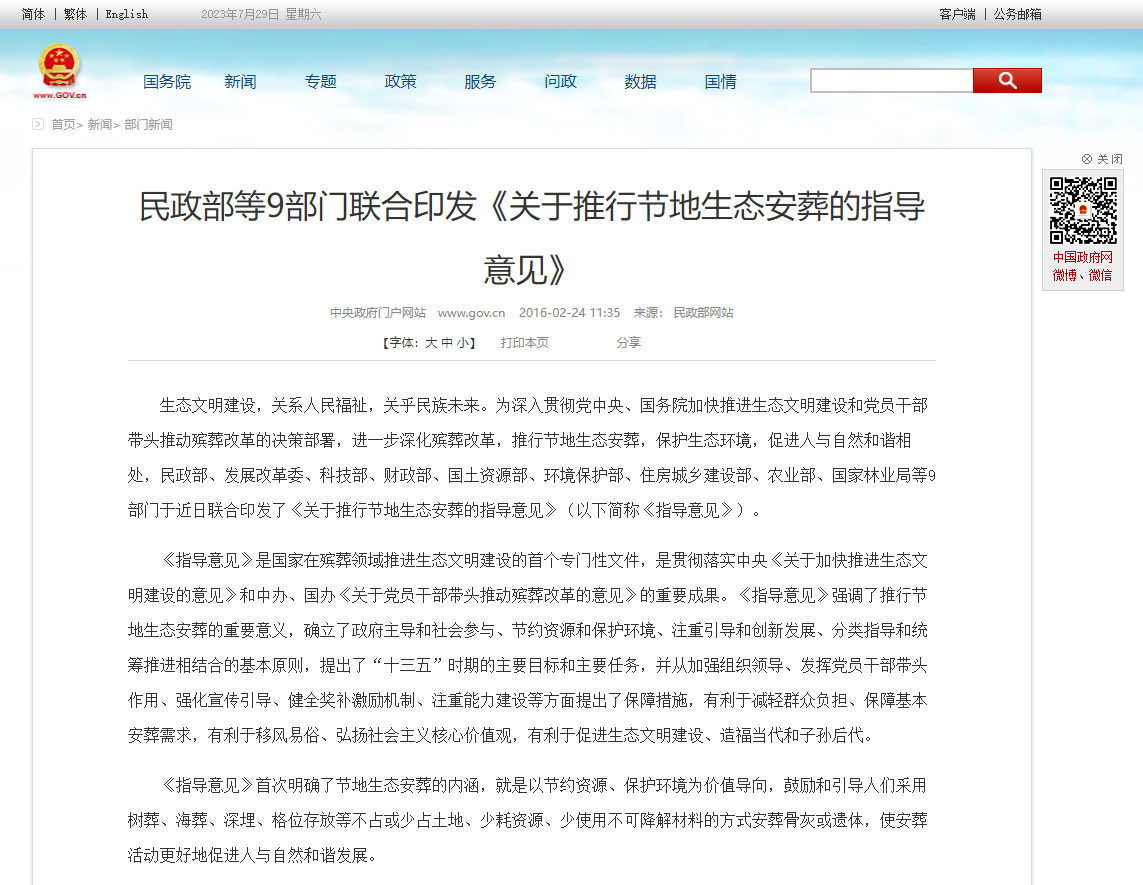Open the 政策 navigation menu
Image resolution: width=1143 pixels, height=885 pixels.
pos(400,82)
